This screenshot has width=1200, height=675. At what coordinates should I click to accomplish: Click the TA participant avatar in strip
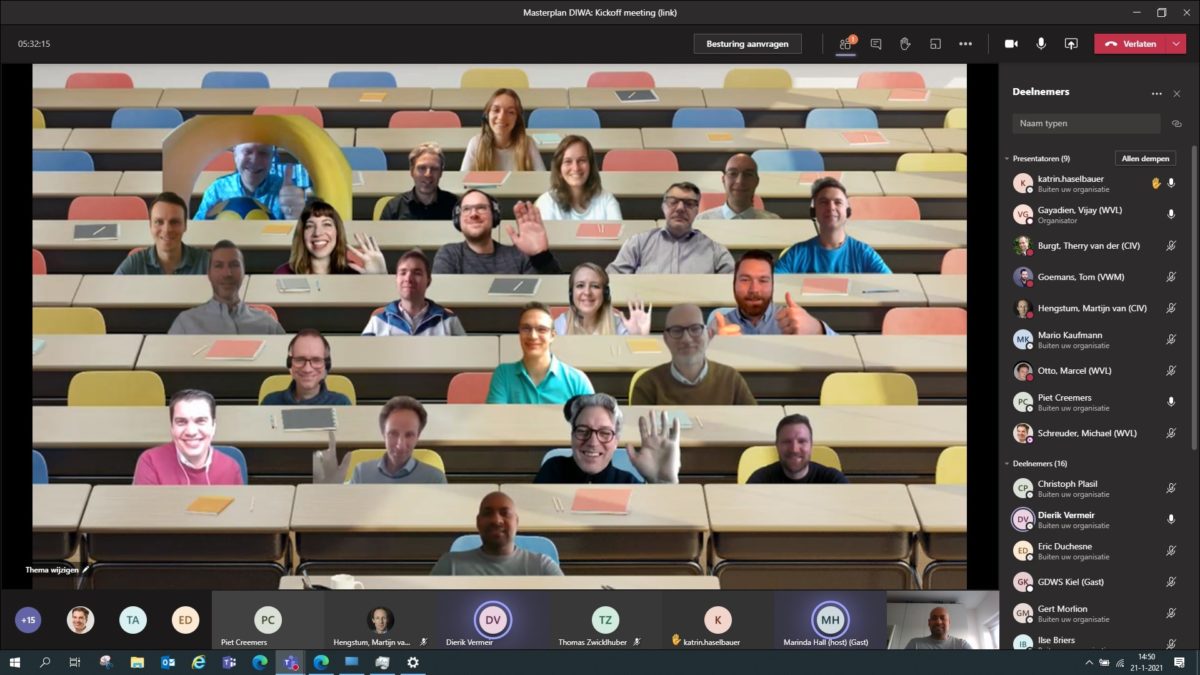pos(133,620)
